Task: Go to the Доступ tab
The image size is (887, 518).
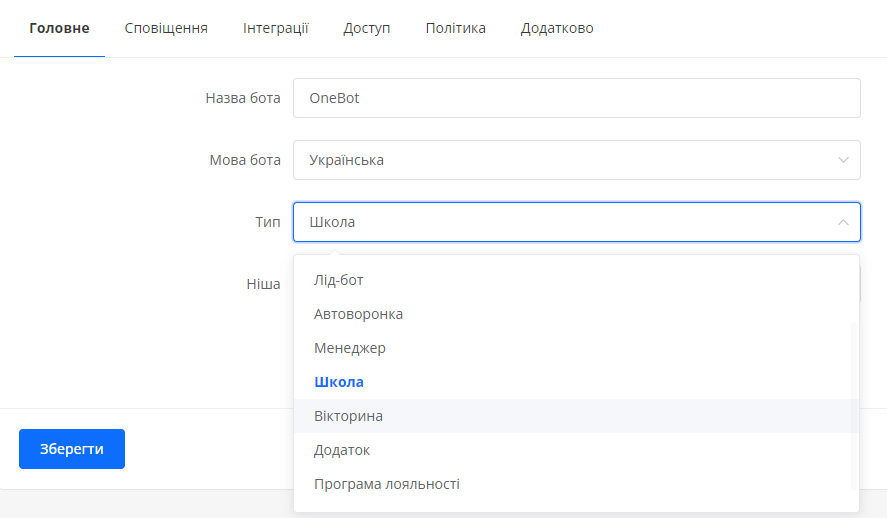Action: (367, 28)
